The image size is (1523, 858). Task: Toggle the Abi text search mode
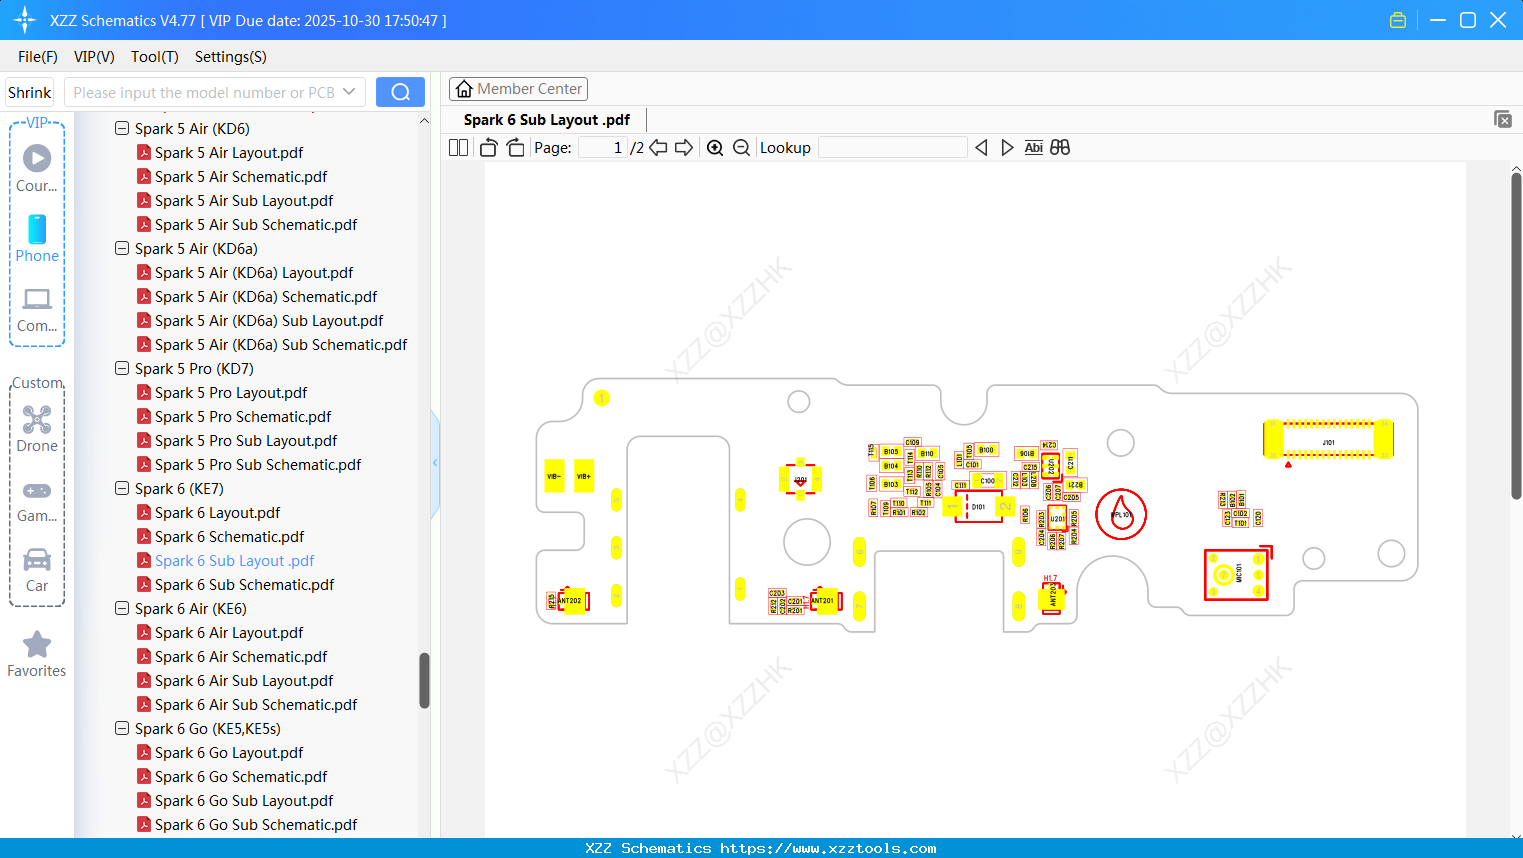[x=1033, y=147]
